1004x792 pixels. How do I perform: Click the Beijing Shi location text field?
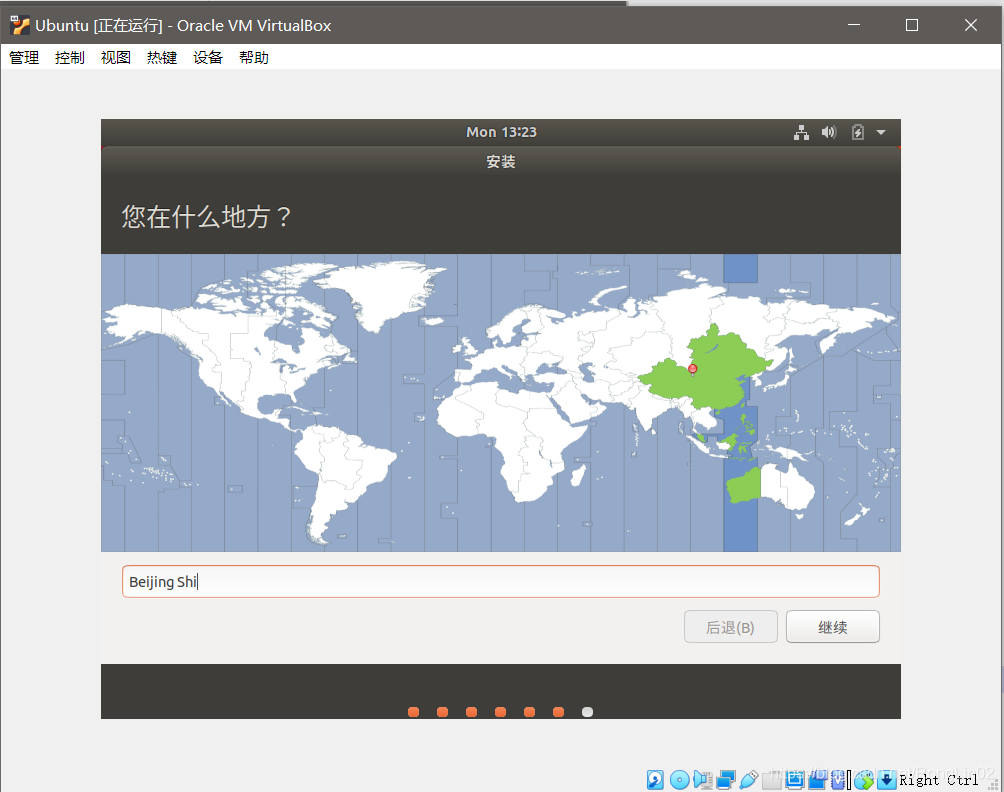click(501, 581)
